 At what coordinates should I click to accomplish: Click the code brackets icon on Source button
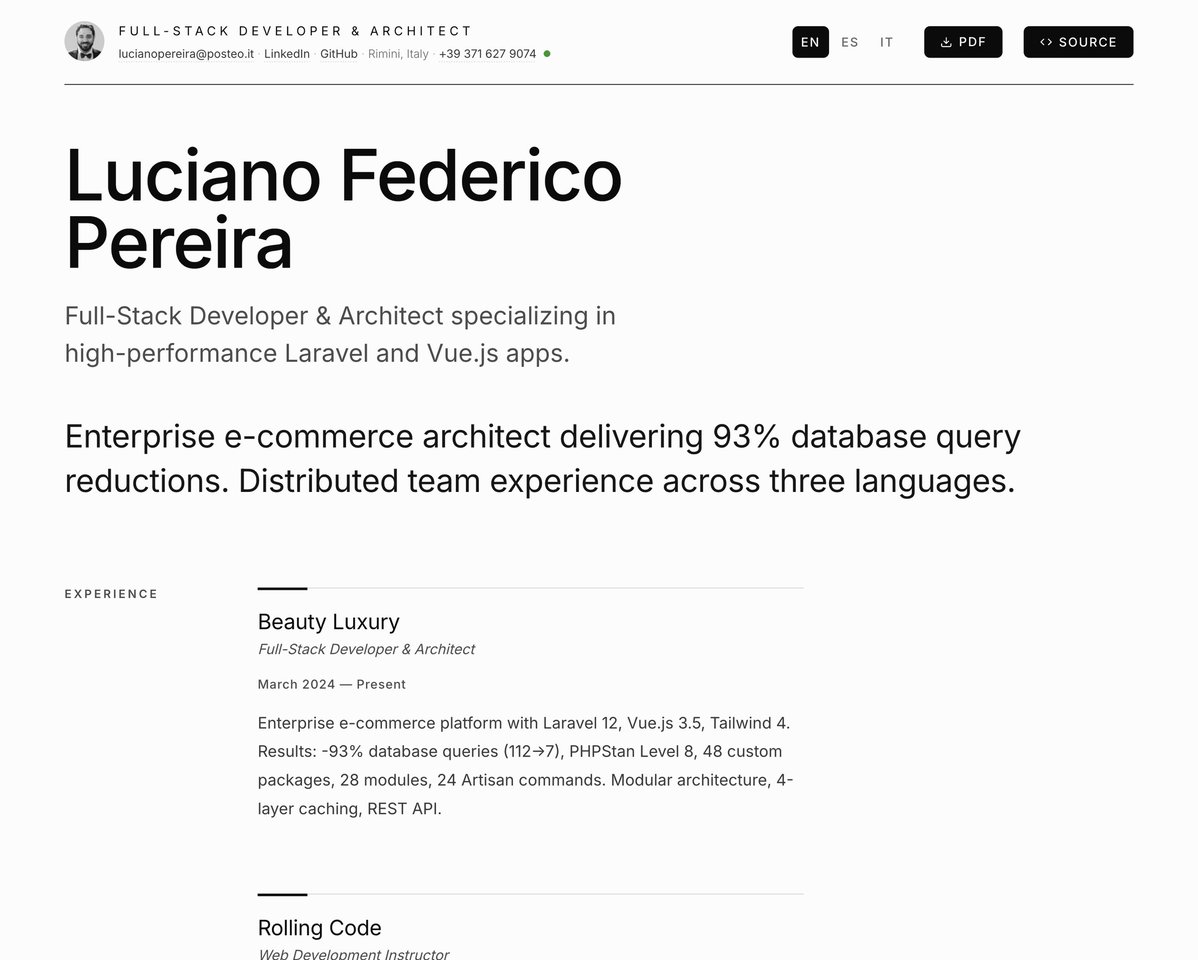tap(1046, 42)
